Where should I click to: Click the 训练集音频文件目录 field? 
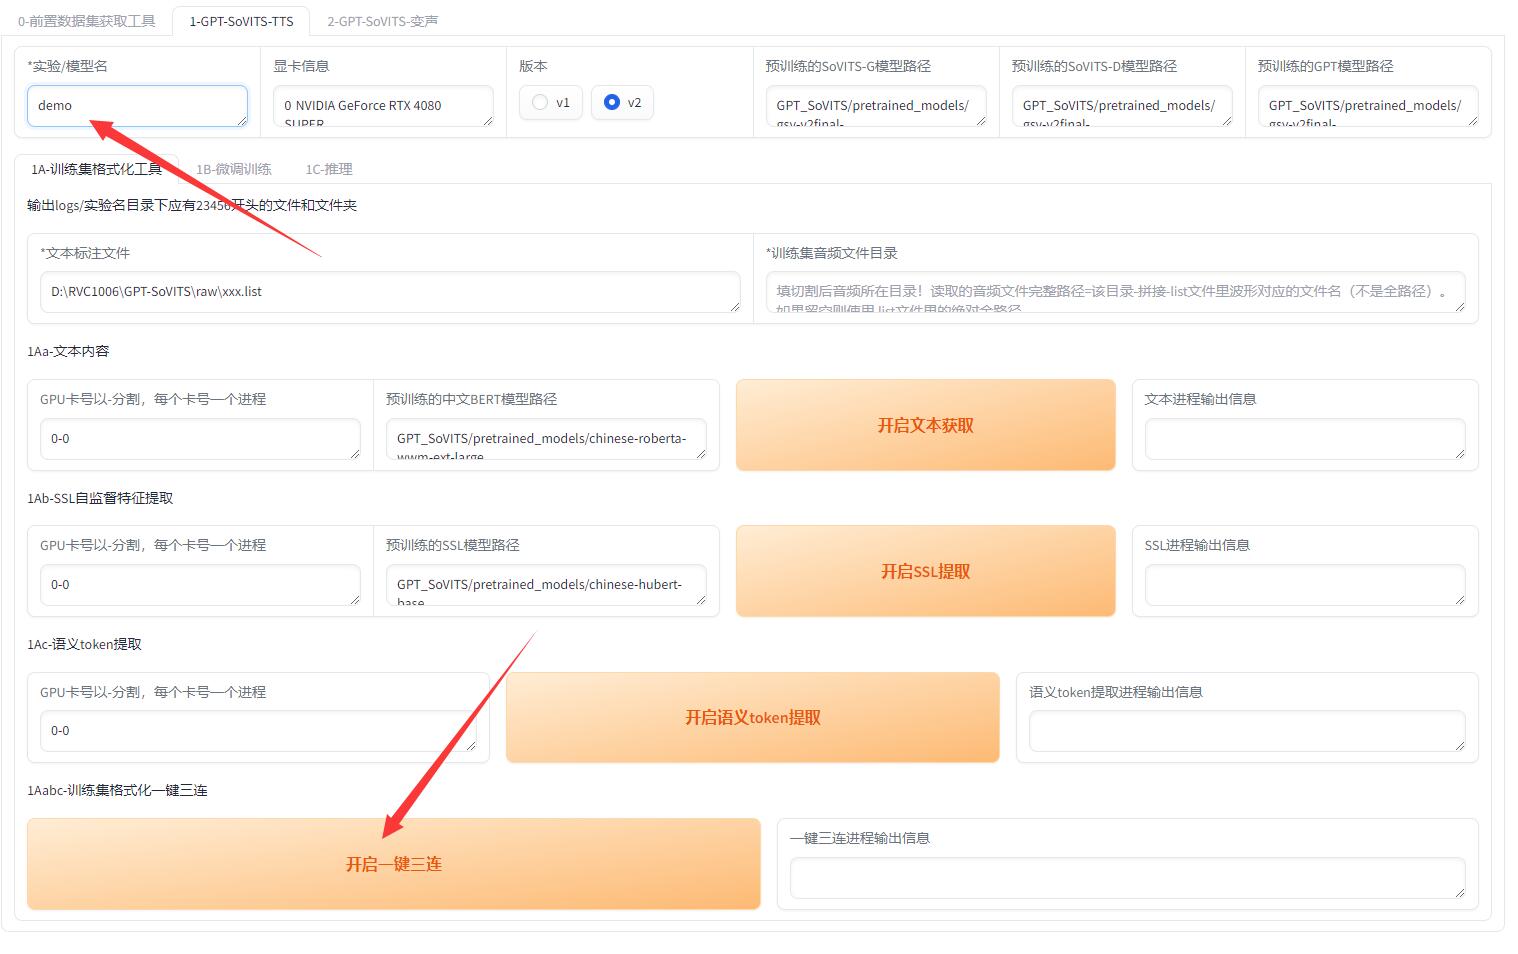click(1115, 292)
